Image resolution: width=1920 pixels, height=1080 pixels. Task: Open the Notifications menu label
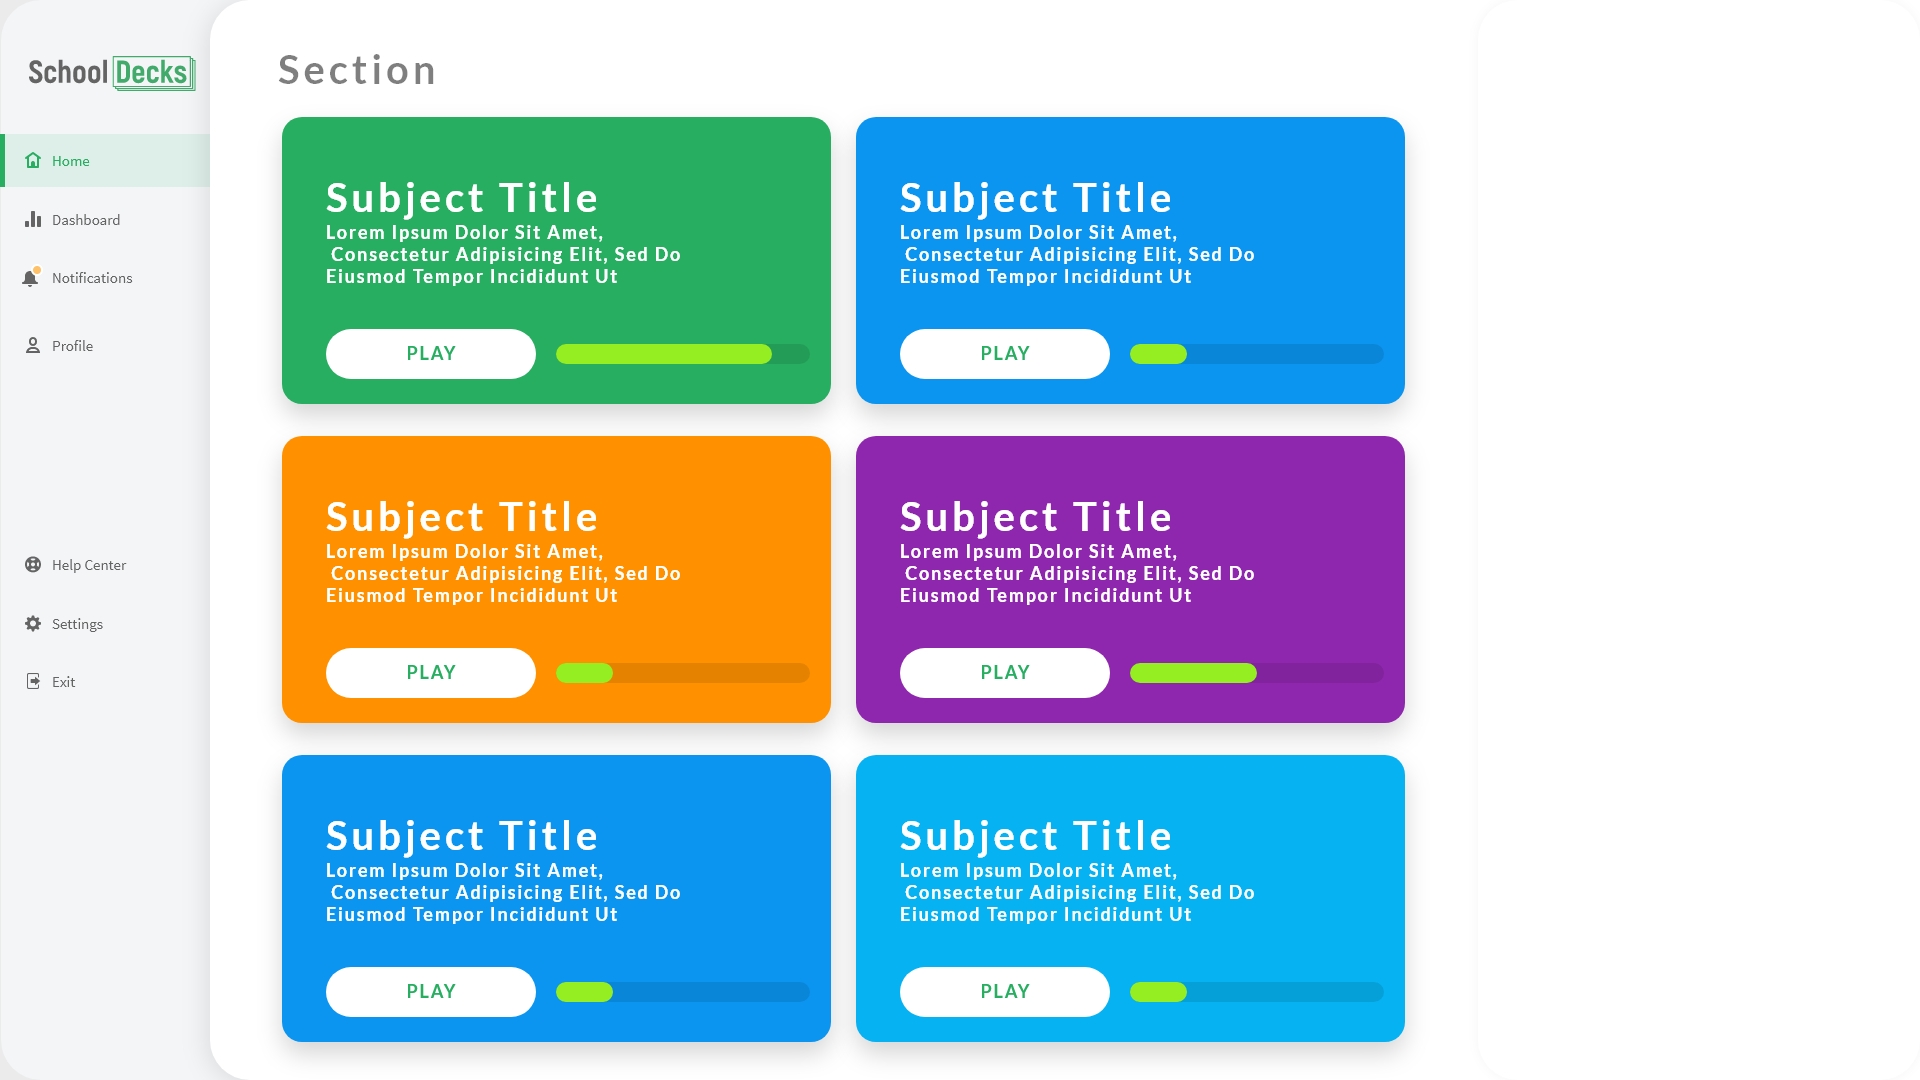click(x=92, y=278)
